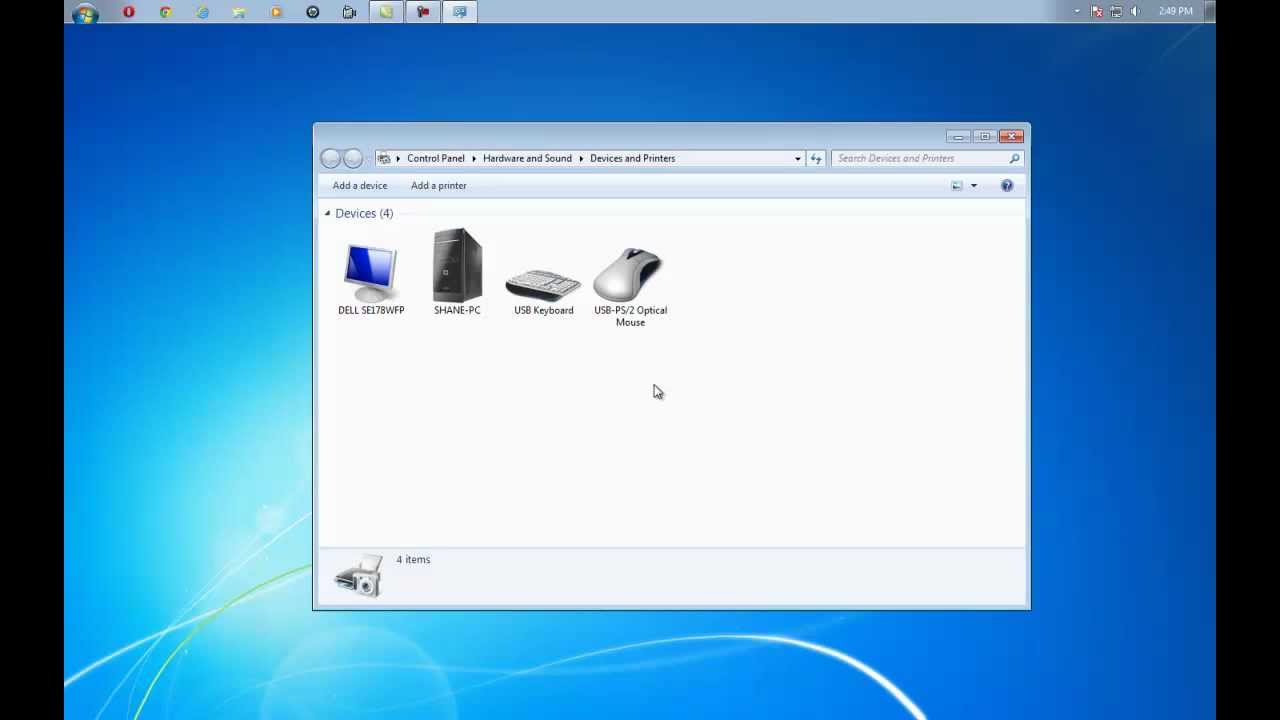Expand the arrow after Control Panel

point(474,158)
